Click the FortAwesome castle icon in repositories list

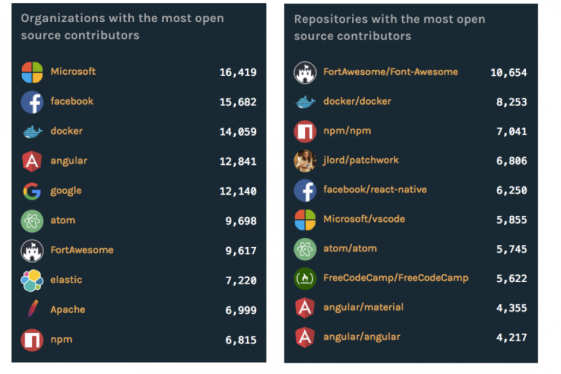pyautogui.click(x=305, y=73)
